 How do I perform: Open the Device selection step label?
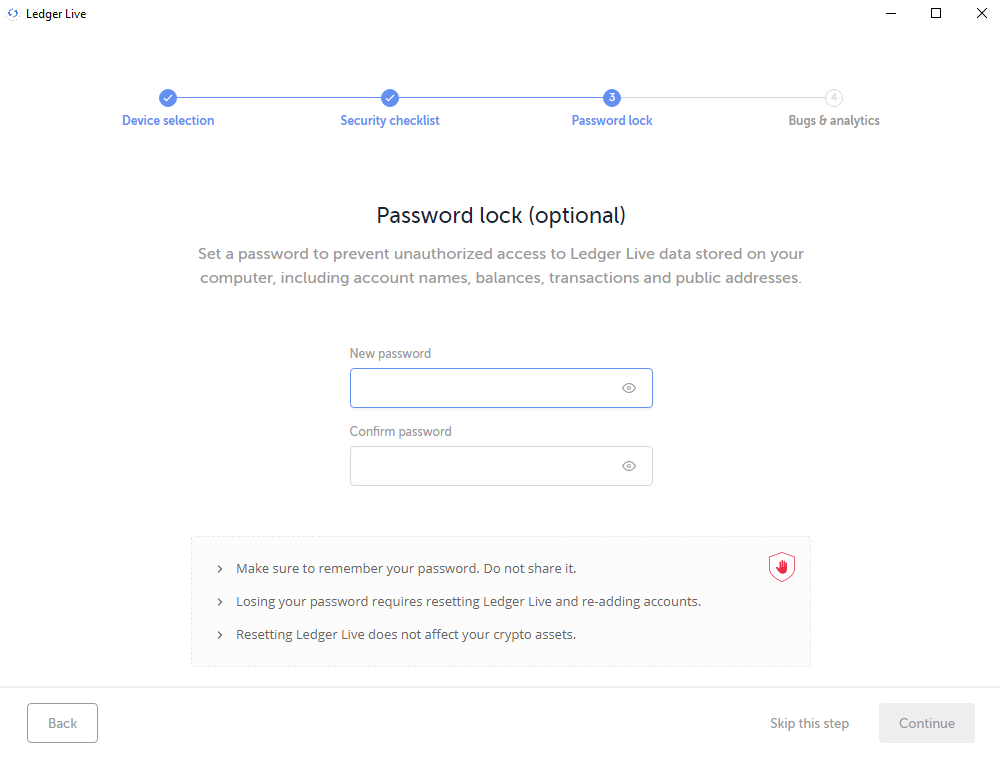point(168,121)
